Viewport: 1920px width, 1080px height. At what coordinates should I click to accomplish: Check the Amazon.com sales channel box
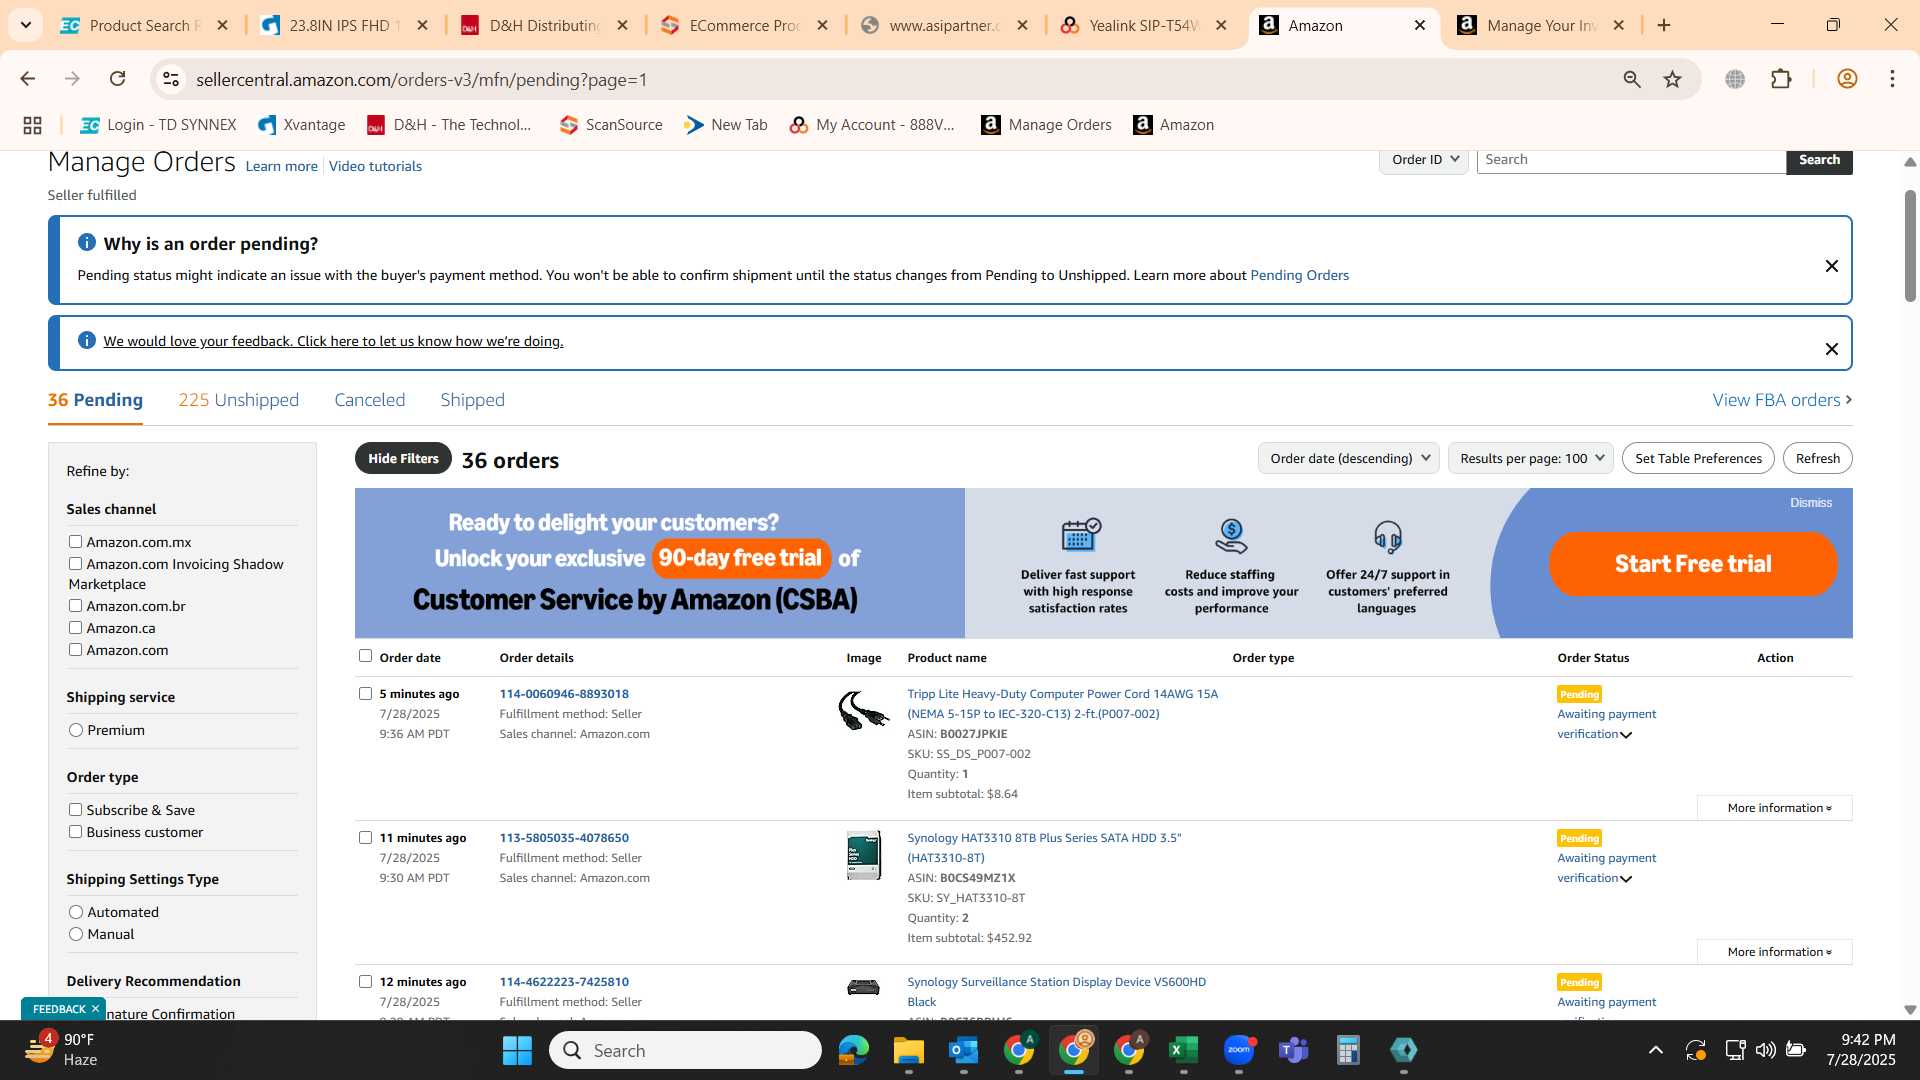pos(75,649)
